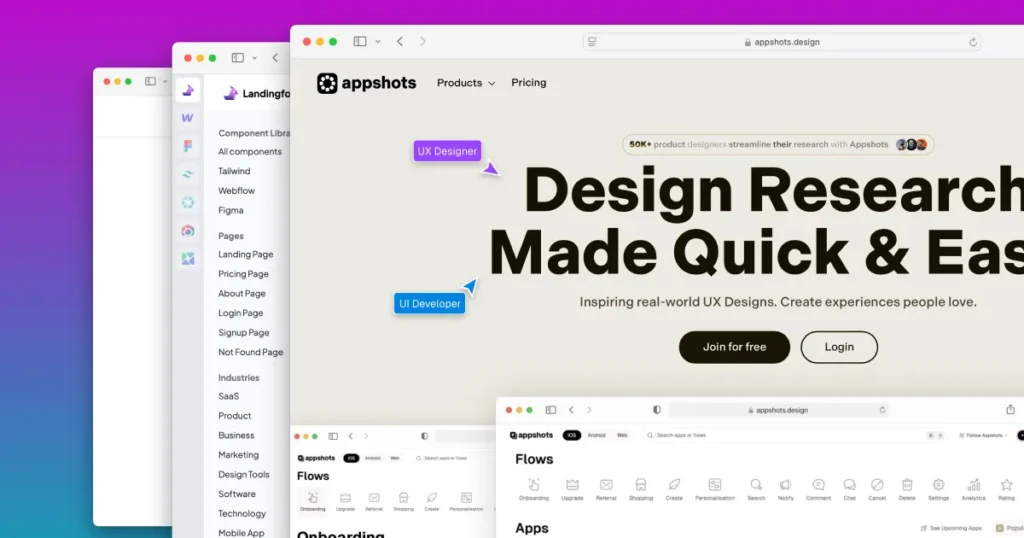Click the Rating star flow icon

(x=1006, y=485)
